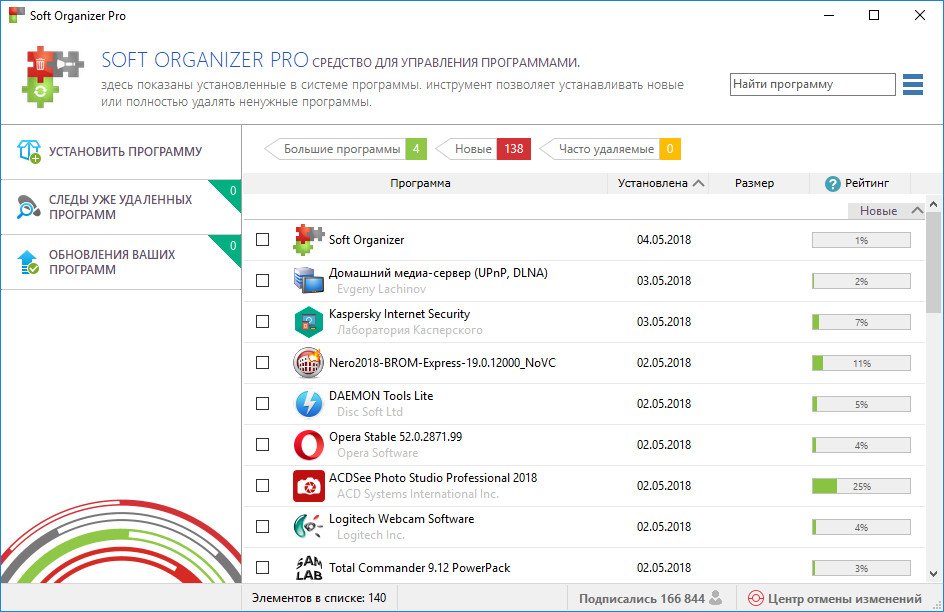944x612 pixels.
Task: Check the Total Commander 9.12 checkbox
Action: pos(262,567)
